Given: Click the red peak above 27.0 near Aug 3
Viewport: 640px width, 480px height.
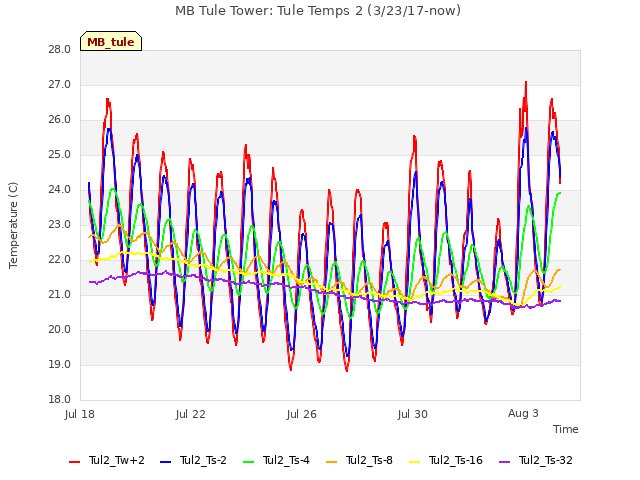Looking at the screenshot, I should [x=526, y=82].
